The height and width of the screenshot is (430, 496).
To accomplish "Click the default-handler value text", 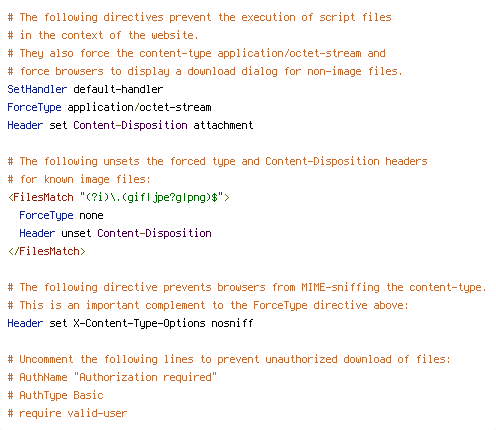I will tap(118, 89).
